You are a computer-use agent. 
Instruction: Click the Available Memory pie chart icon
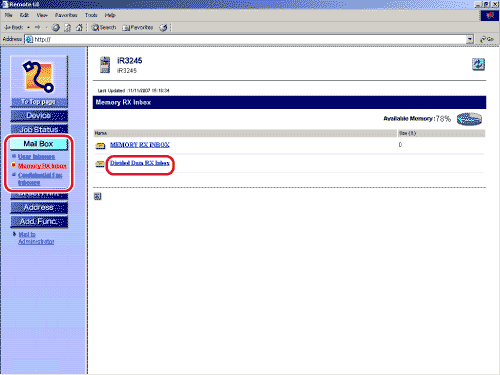(469, 119)
